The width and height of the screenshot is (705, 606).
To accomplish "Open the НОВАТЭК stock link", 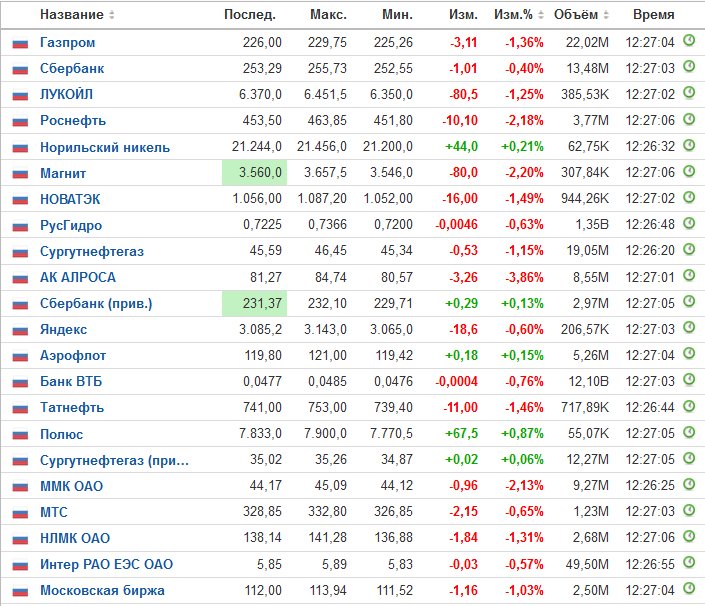I will tap(70, 199).
